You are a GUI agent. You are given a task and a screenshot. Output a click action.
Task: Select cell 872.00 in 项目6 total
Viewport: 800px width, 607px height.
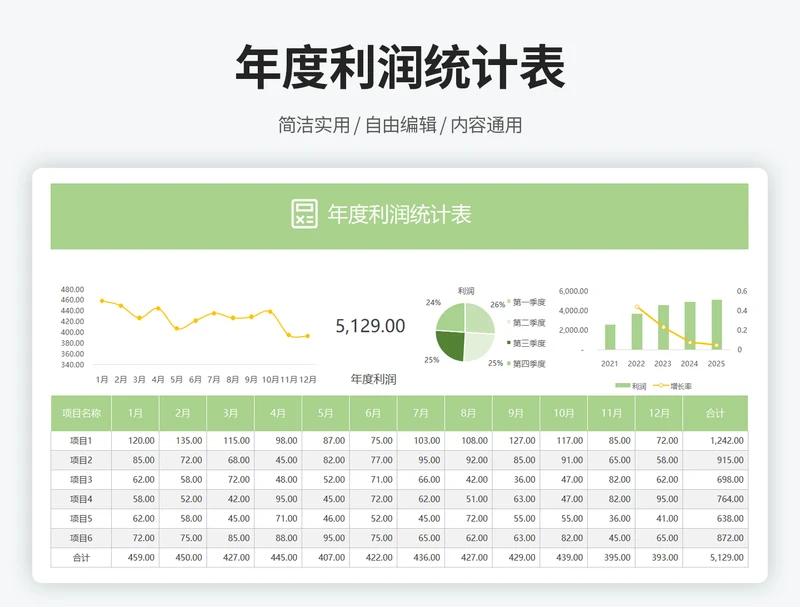coord(715,538)
